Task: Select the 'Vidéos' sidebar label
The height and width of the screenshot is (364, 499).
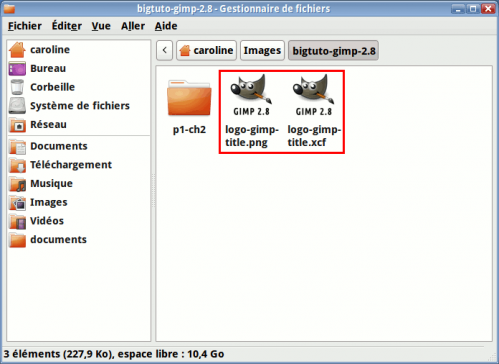Action: click(x=47, y=221)
